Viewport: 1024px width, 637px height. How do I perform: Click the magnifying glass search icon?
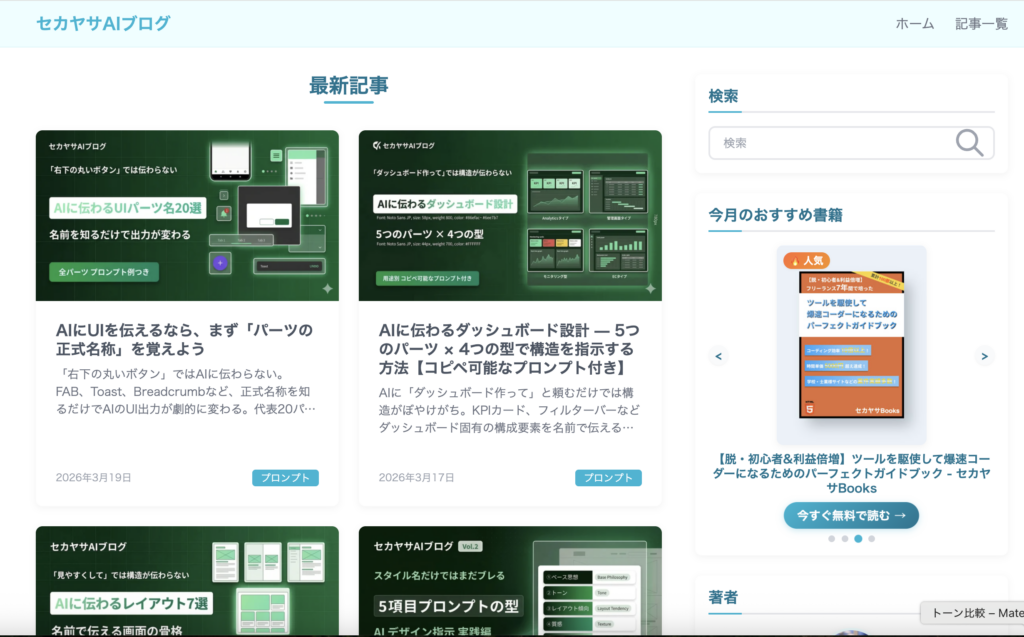(968, 143)
